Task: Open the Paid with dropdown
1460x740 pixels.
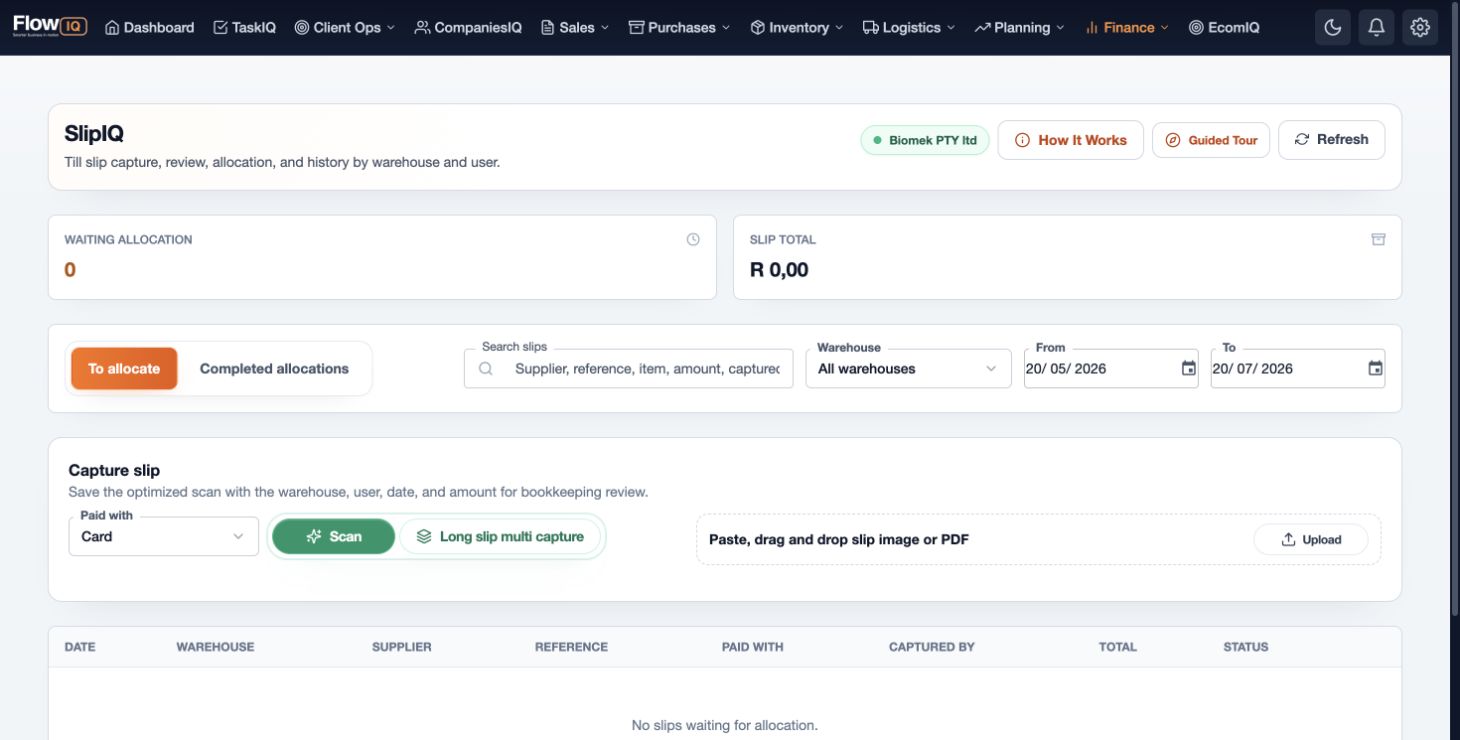Action: tap(164, 536)
